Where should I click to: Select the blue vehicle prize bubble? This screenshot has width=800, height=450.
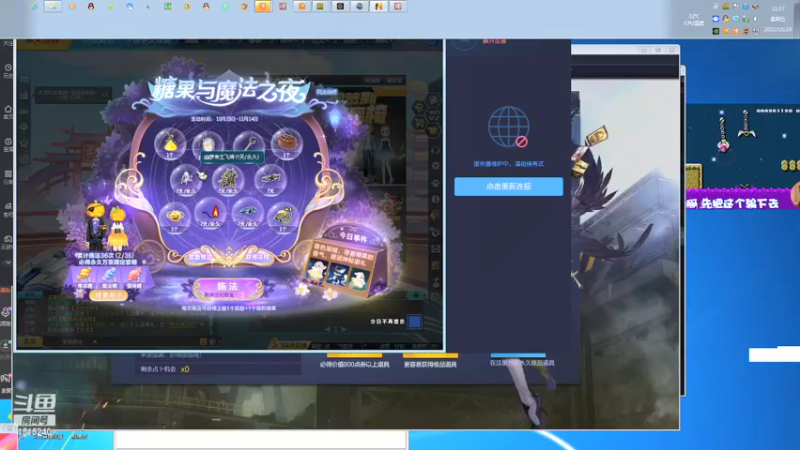[x=247, y=213]
